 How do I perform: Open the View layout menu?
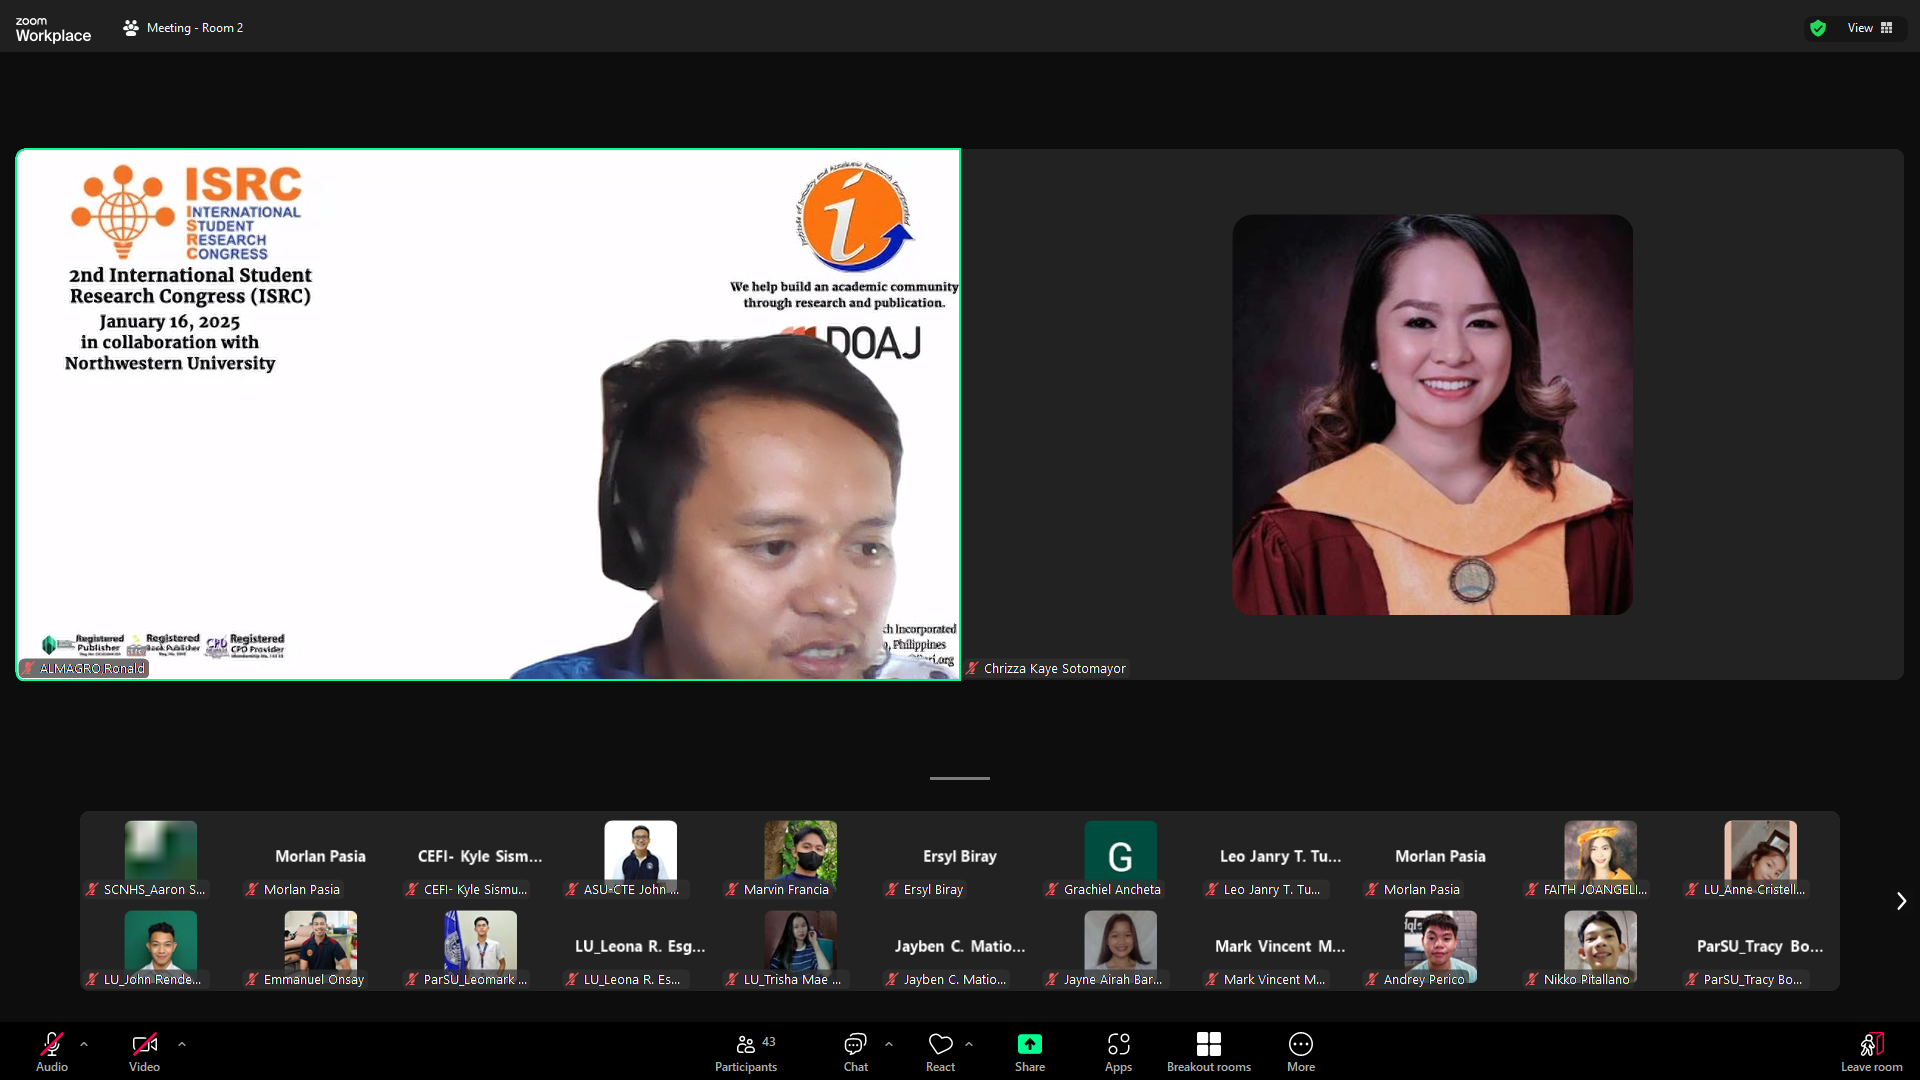point(1869,28)
